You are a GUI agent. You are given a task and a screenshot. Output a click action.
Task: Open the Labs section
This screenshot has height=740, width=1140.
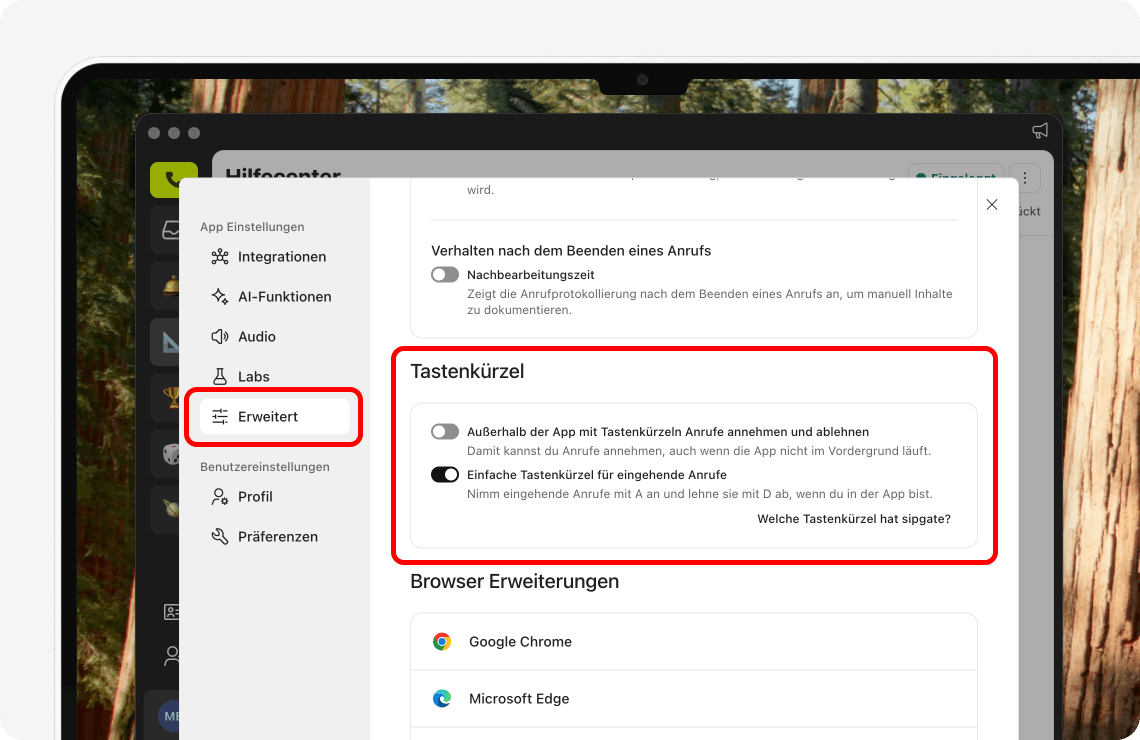click(254, 376)
